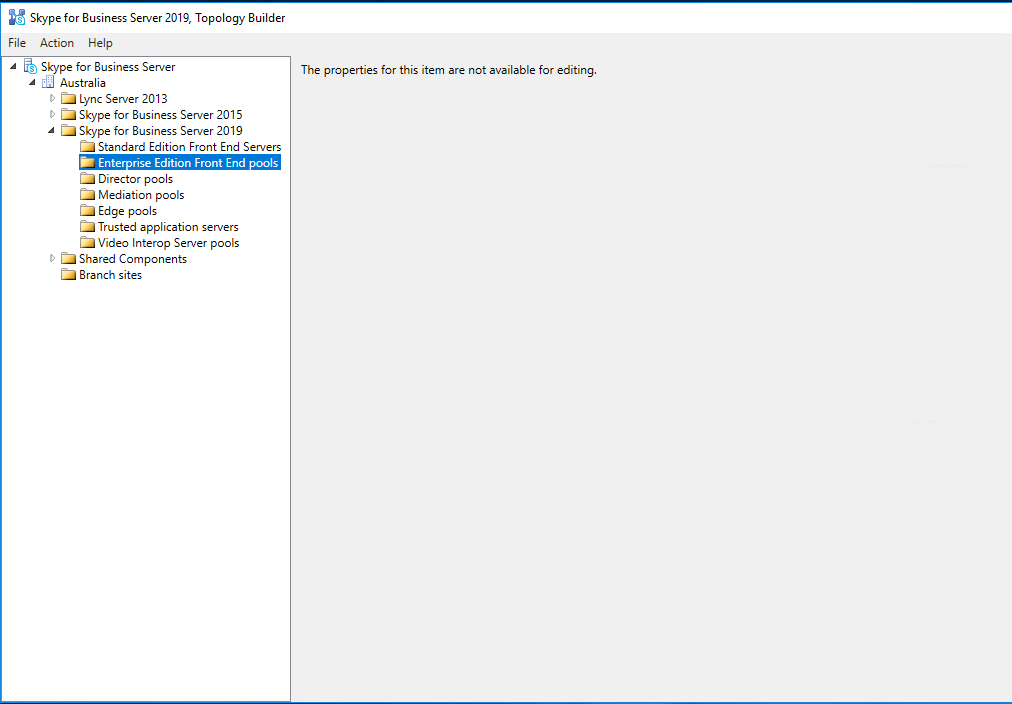The width and height of the screenshot is (1012, 704).
Task: Click the Topology Builder title bar app icon
Action: click(x=17, y=17)
